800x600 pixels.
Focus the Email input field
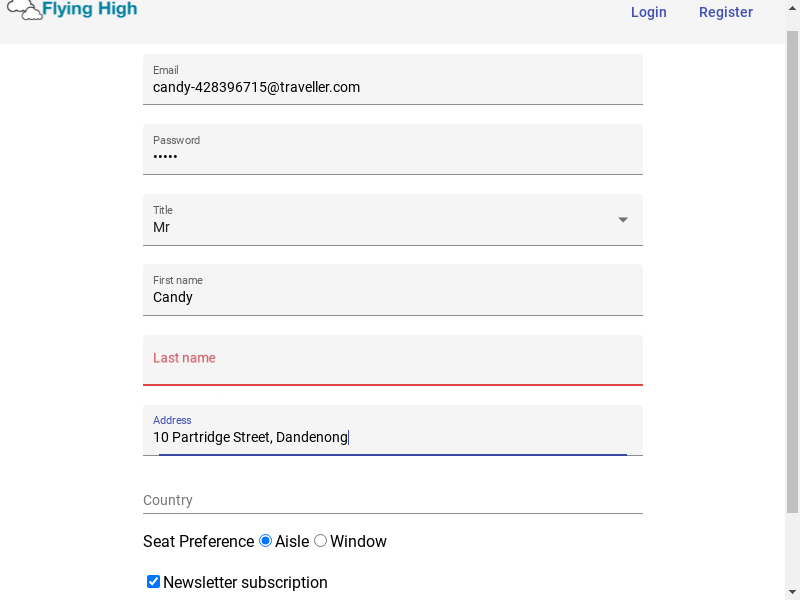[393, 80]
